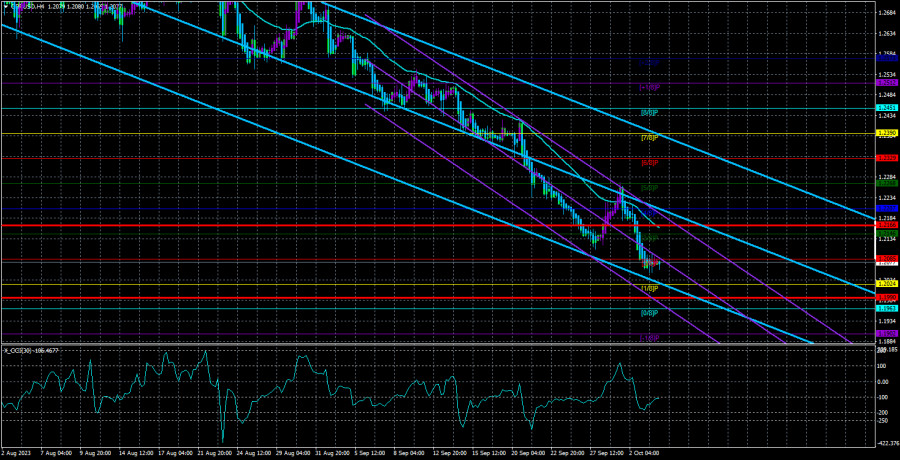Select the 1.2024 yellow price tag

pos(885,284)
